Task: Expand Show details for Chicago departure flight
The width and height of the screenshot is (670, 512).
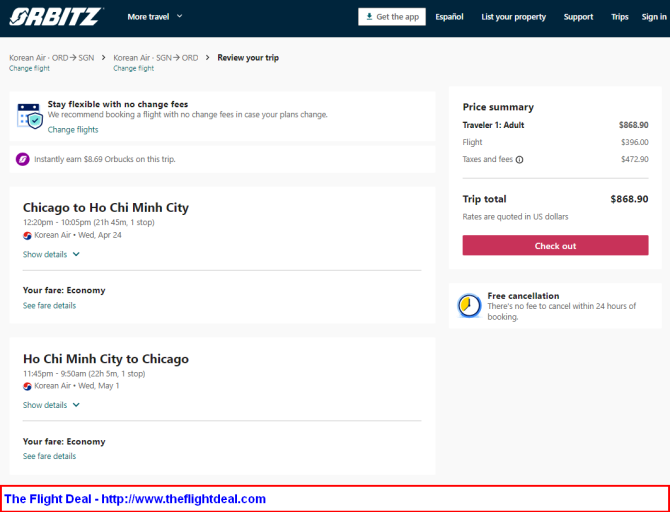Action: [51, 254]
